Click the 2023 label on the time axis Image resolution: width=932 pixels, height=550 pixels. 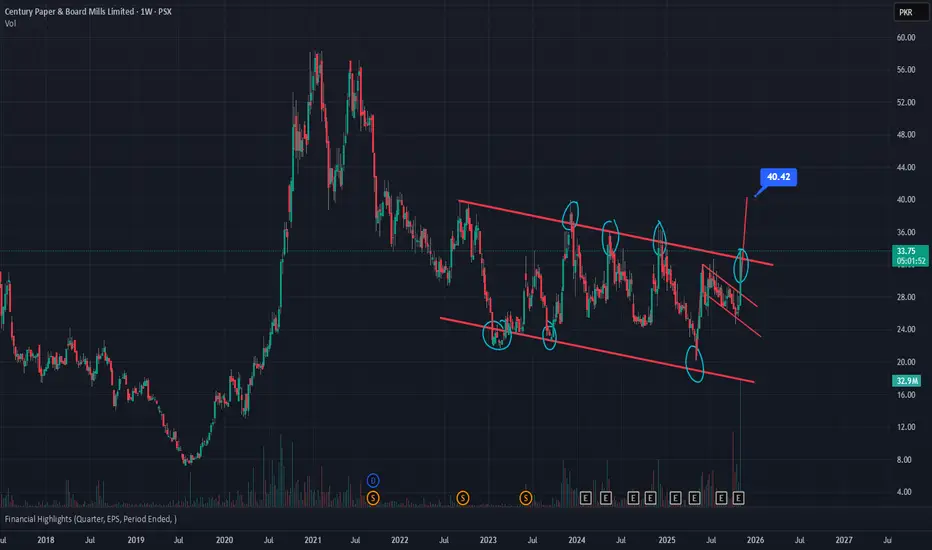(488, 540)
